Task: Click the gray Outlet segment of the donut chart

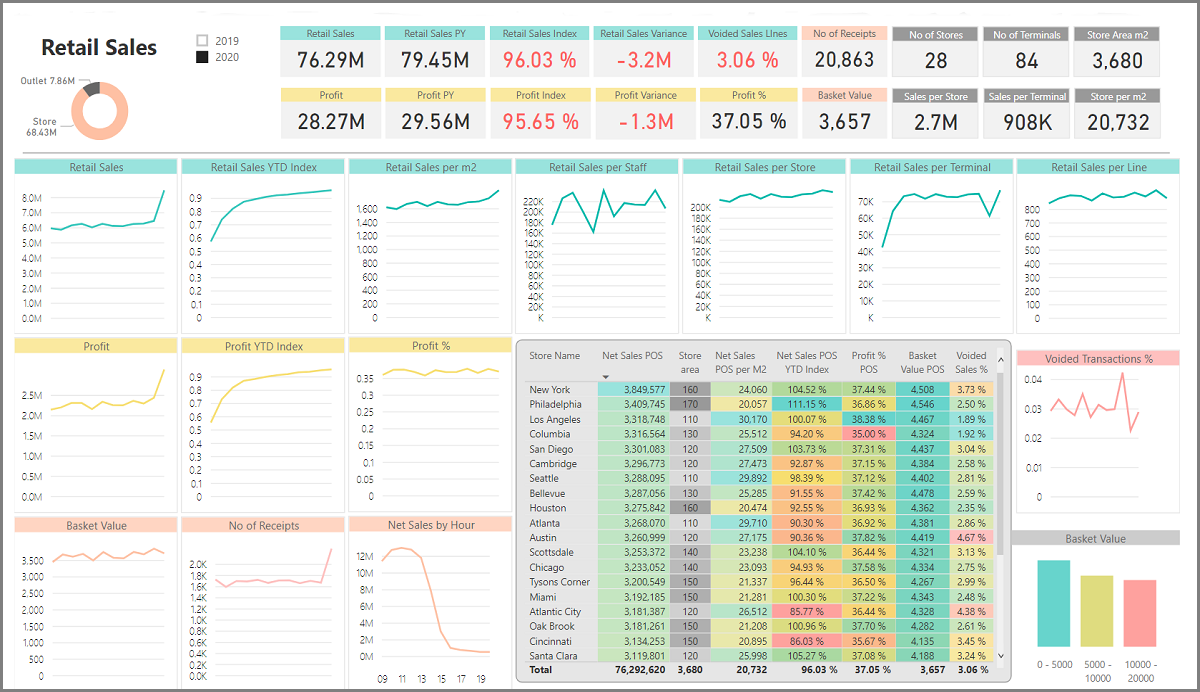Action: 92,89
